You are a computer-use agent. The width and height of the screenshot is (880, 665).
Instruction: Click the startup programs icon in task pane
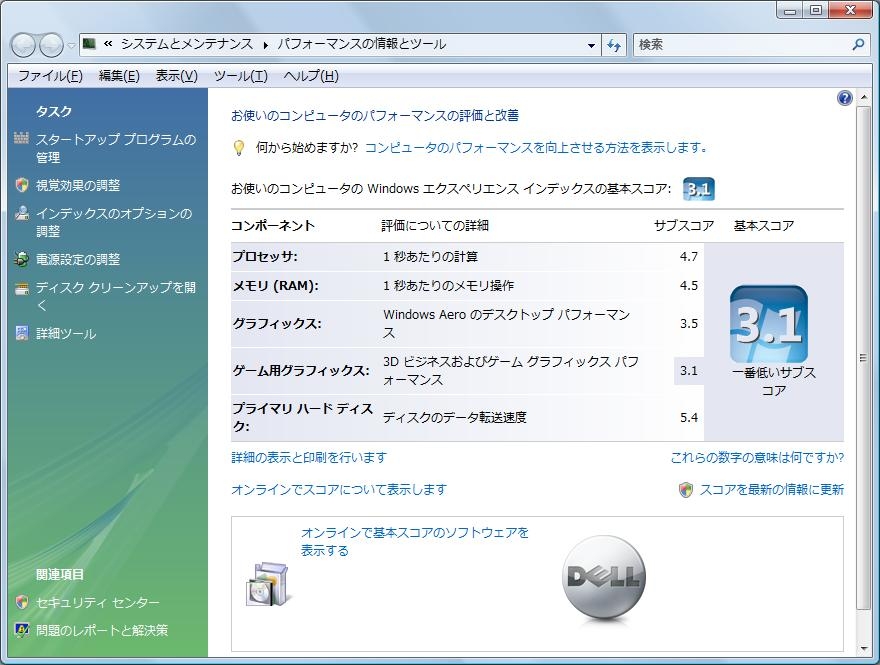click(22, 140)
